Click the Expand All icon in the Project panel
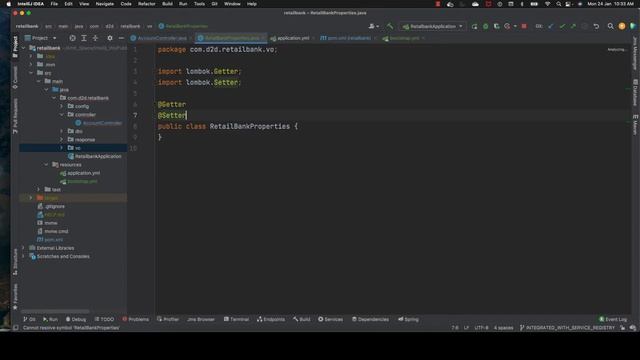The height and width of the screenshot is (360, 640). pos(84,38)
